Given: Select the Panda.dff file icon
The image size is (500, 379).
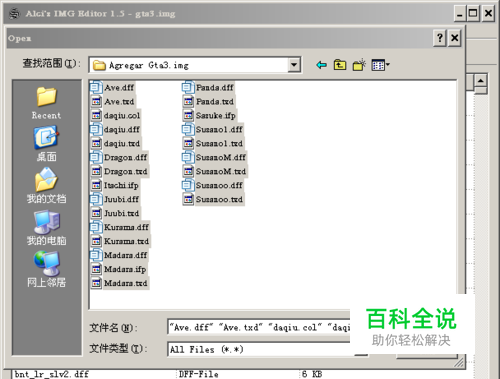Looking at the screenshot, I should 188,88.
